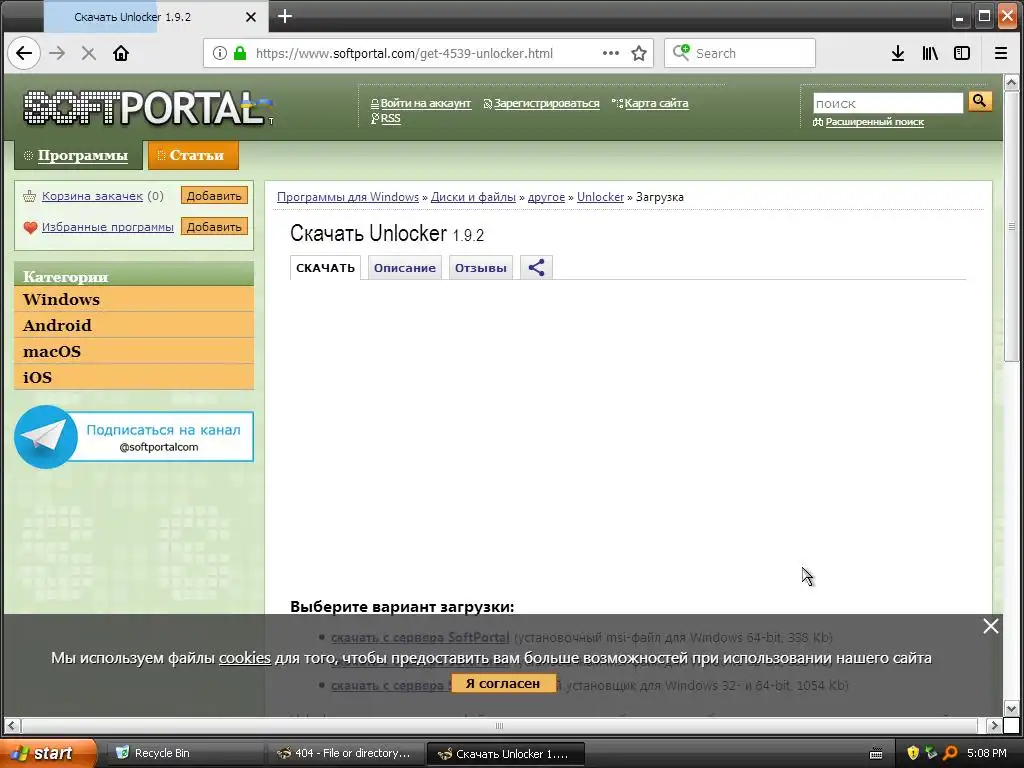The image size is (1024, 768).
Task: Click the share icon next to Отзывы
Action: pyautogui.click(x=536, y=267)
